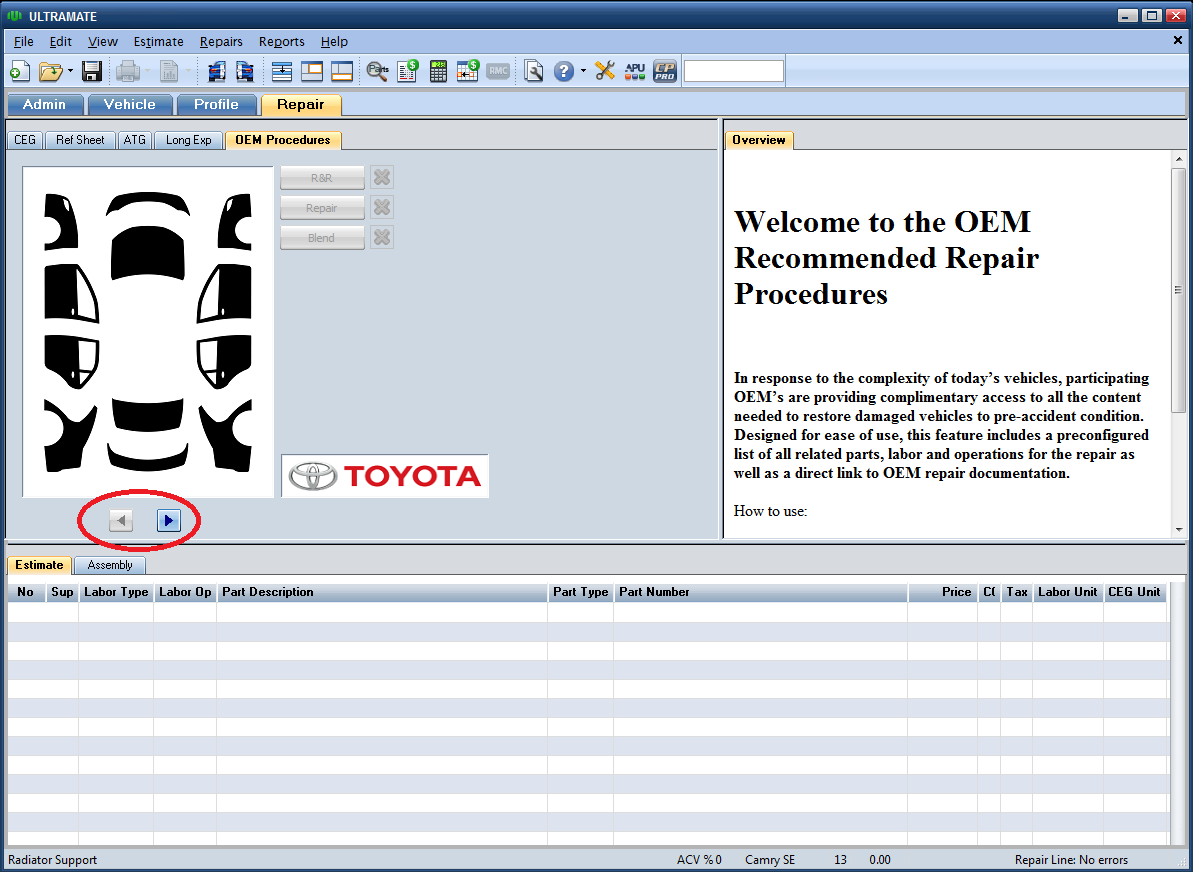Expand the Open folder dropdown arrow
The width and height of the screenshot is (1193, 872).
pyautogui.click(x=71, y=72)
